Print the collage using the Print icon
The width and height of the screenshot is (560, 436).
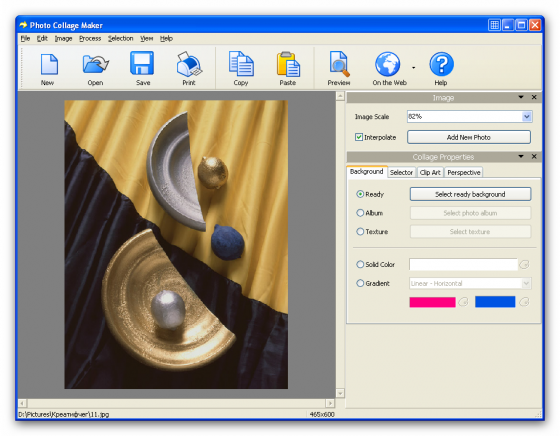tap(189, 64)
